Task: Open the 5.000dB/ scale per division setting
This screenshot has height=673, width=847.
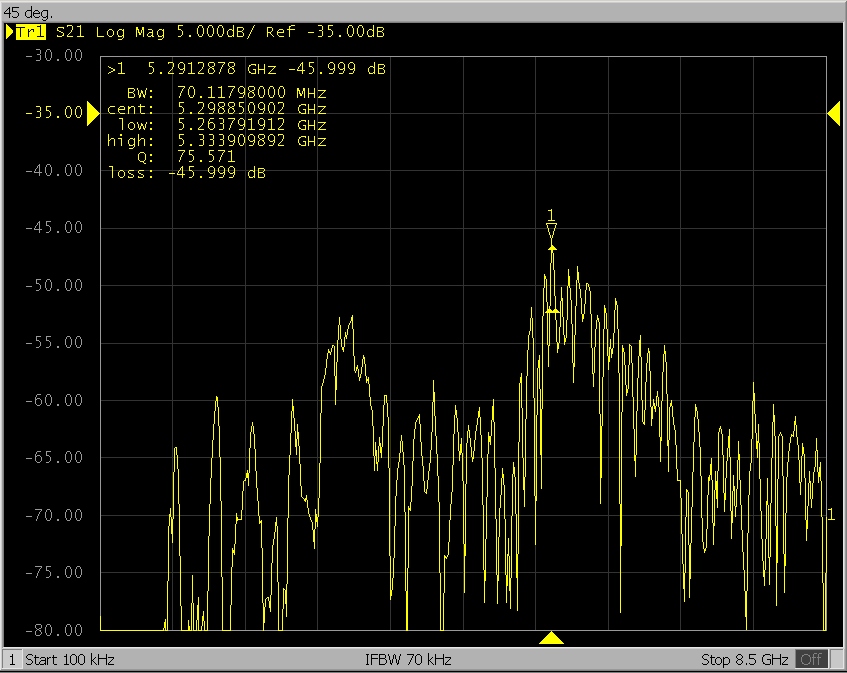Action: 209,32
